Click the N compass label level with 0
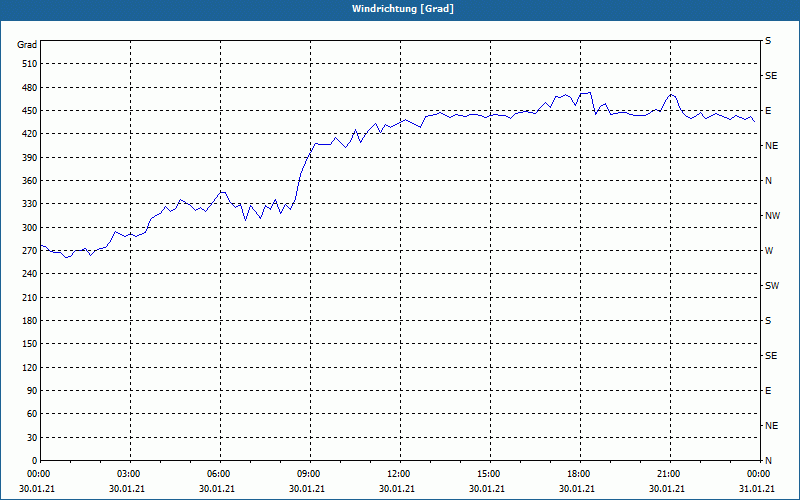Viewport: 800px width, 500px height. [x=769, y=461]
